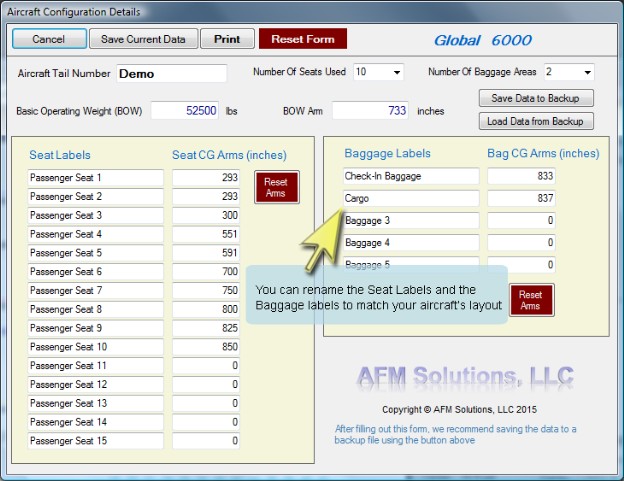Select the Passenger Seat 2 label field

[96, 197]
